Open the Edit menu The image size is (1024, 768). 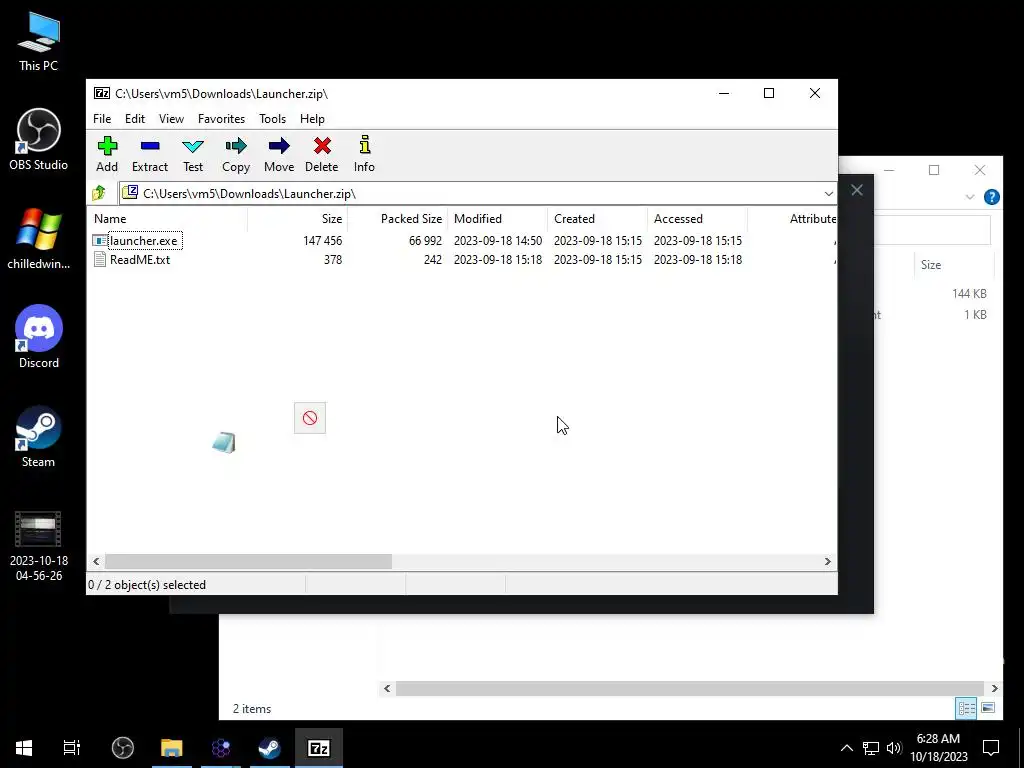[x=135, y=119]
